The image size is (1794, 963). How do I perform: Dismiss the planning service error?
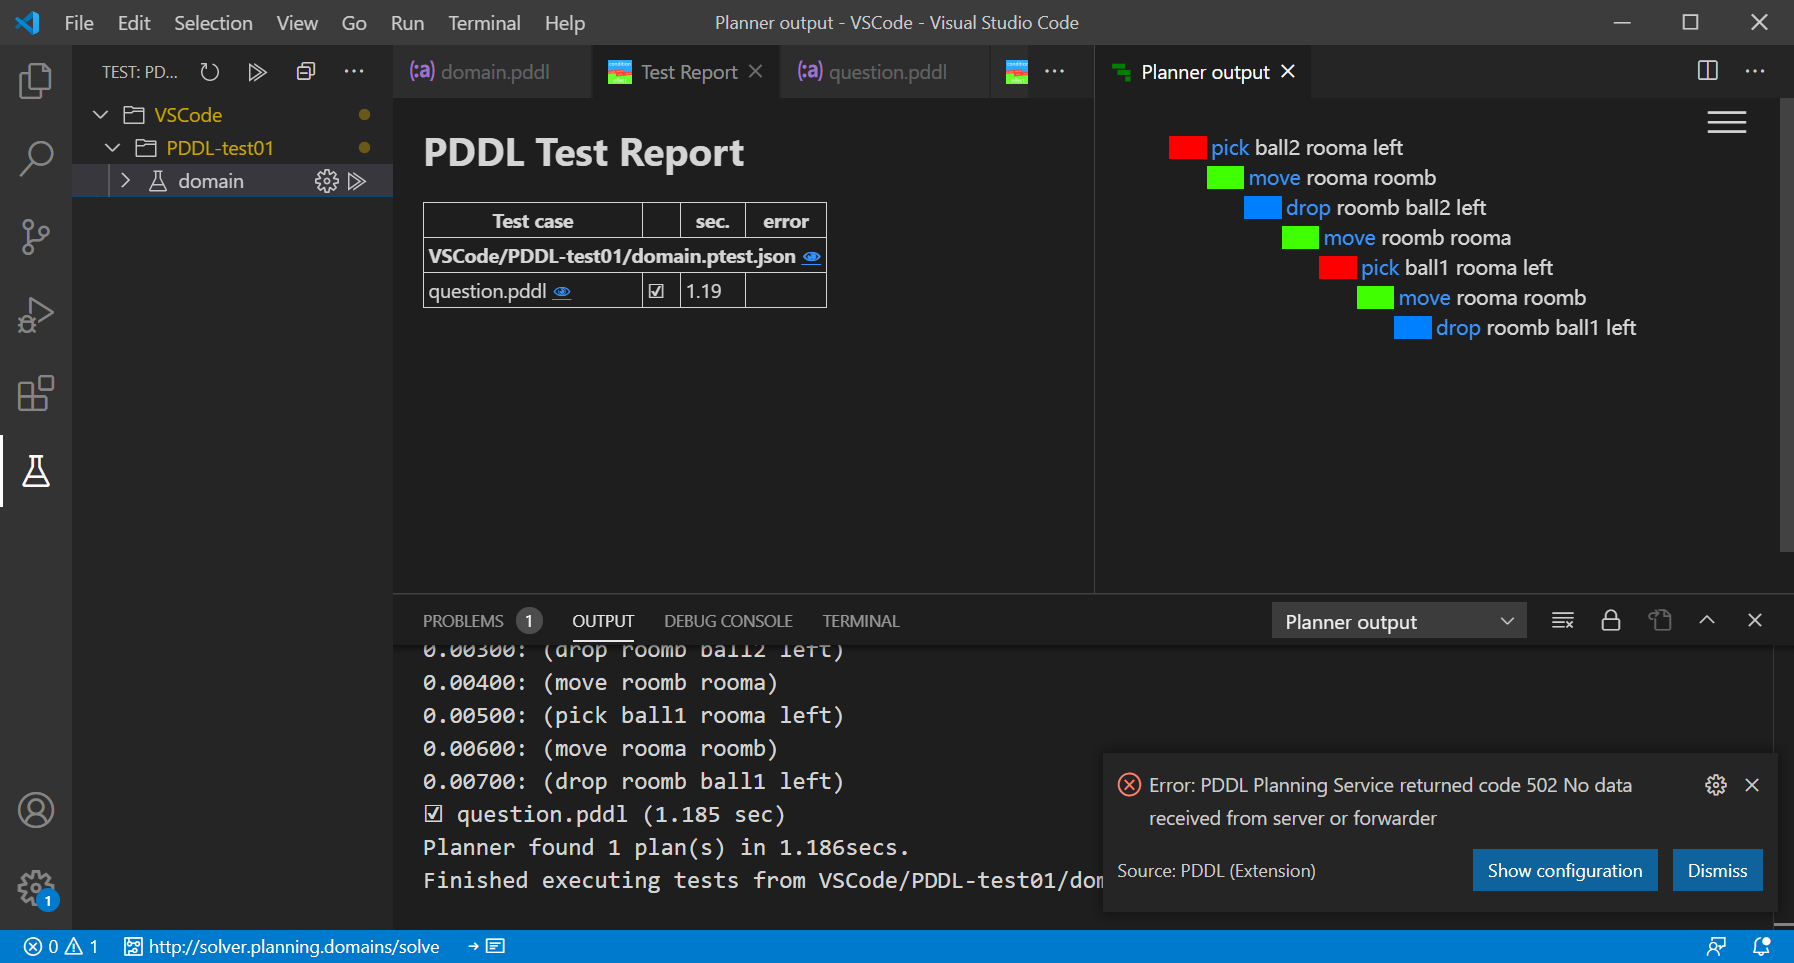click(1718, 870)
